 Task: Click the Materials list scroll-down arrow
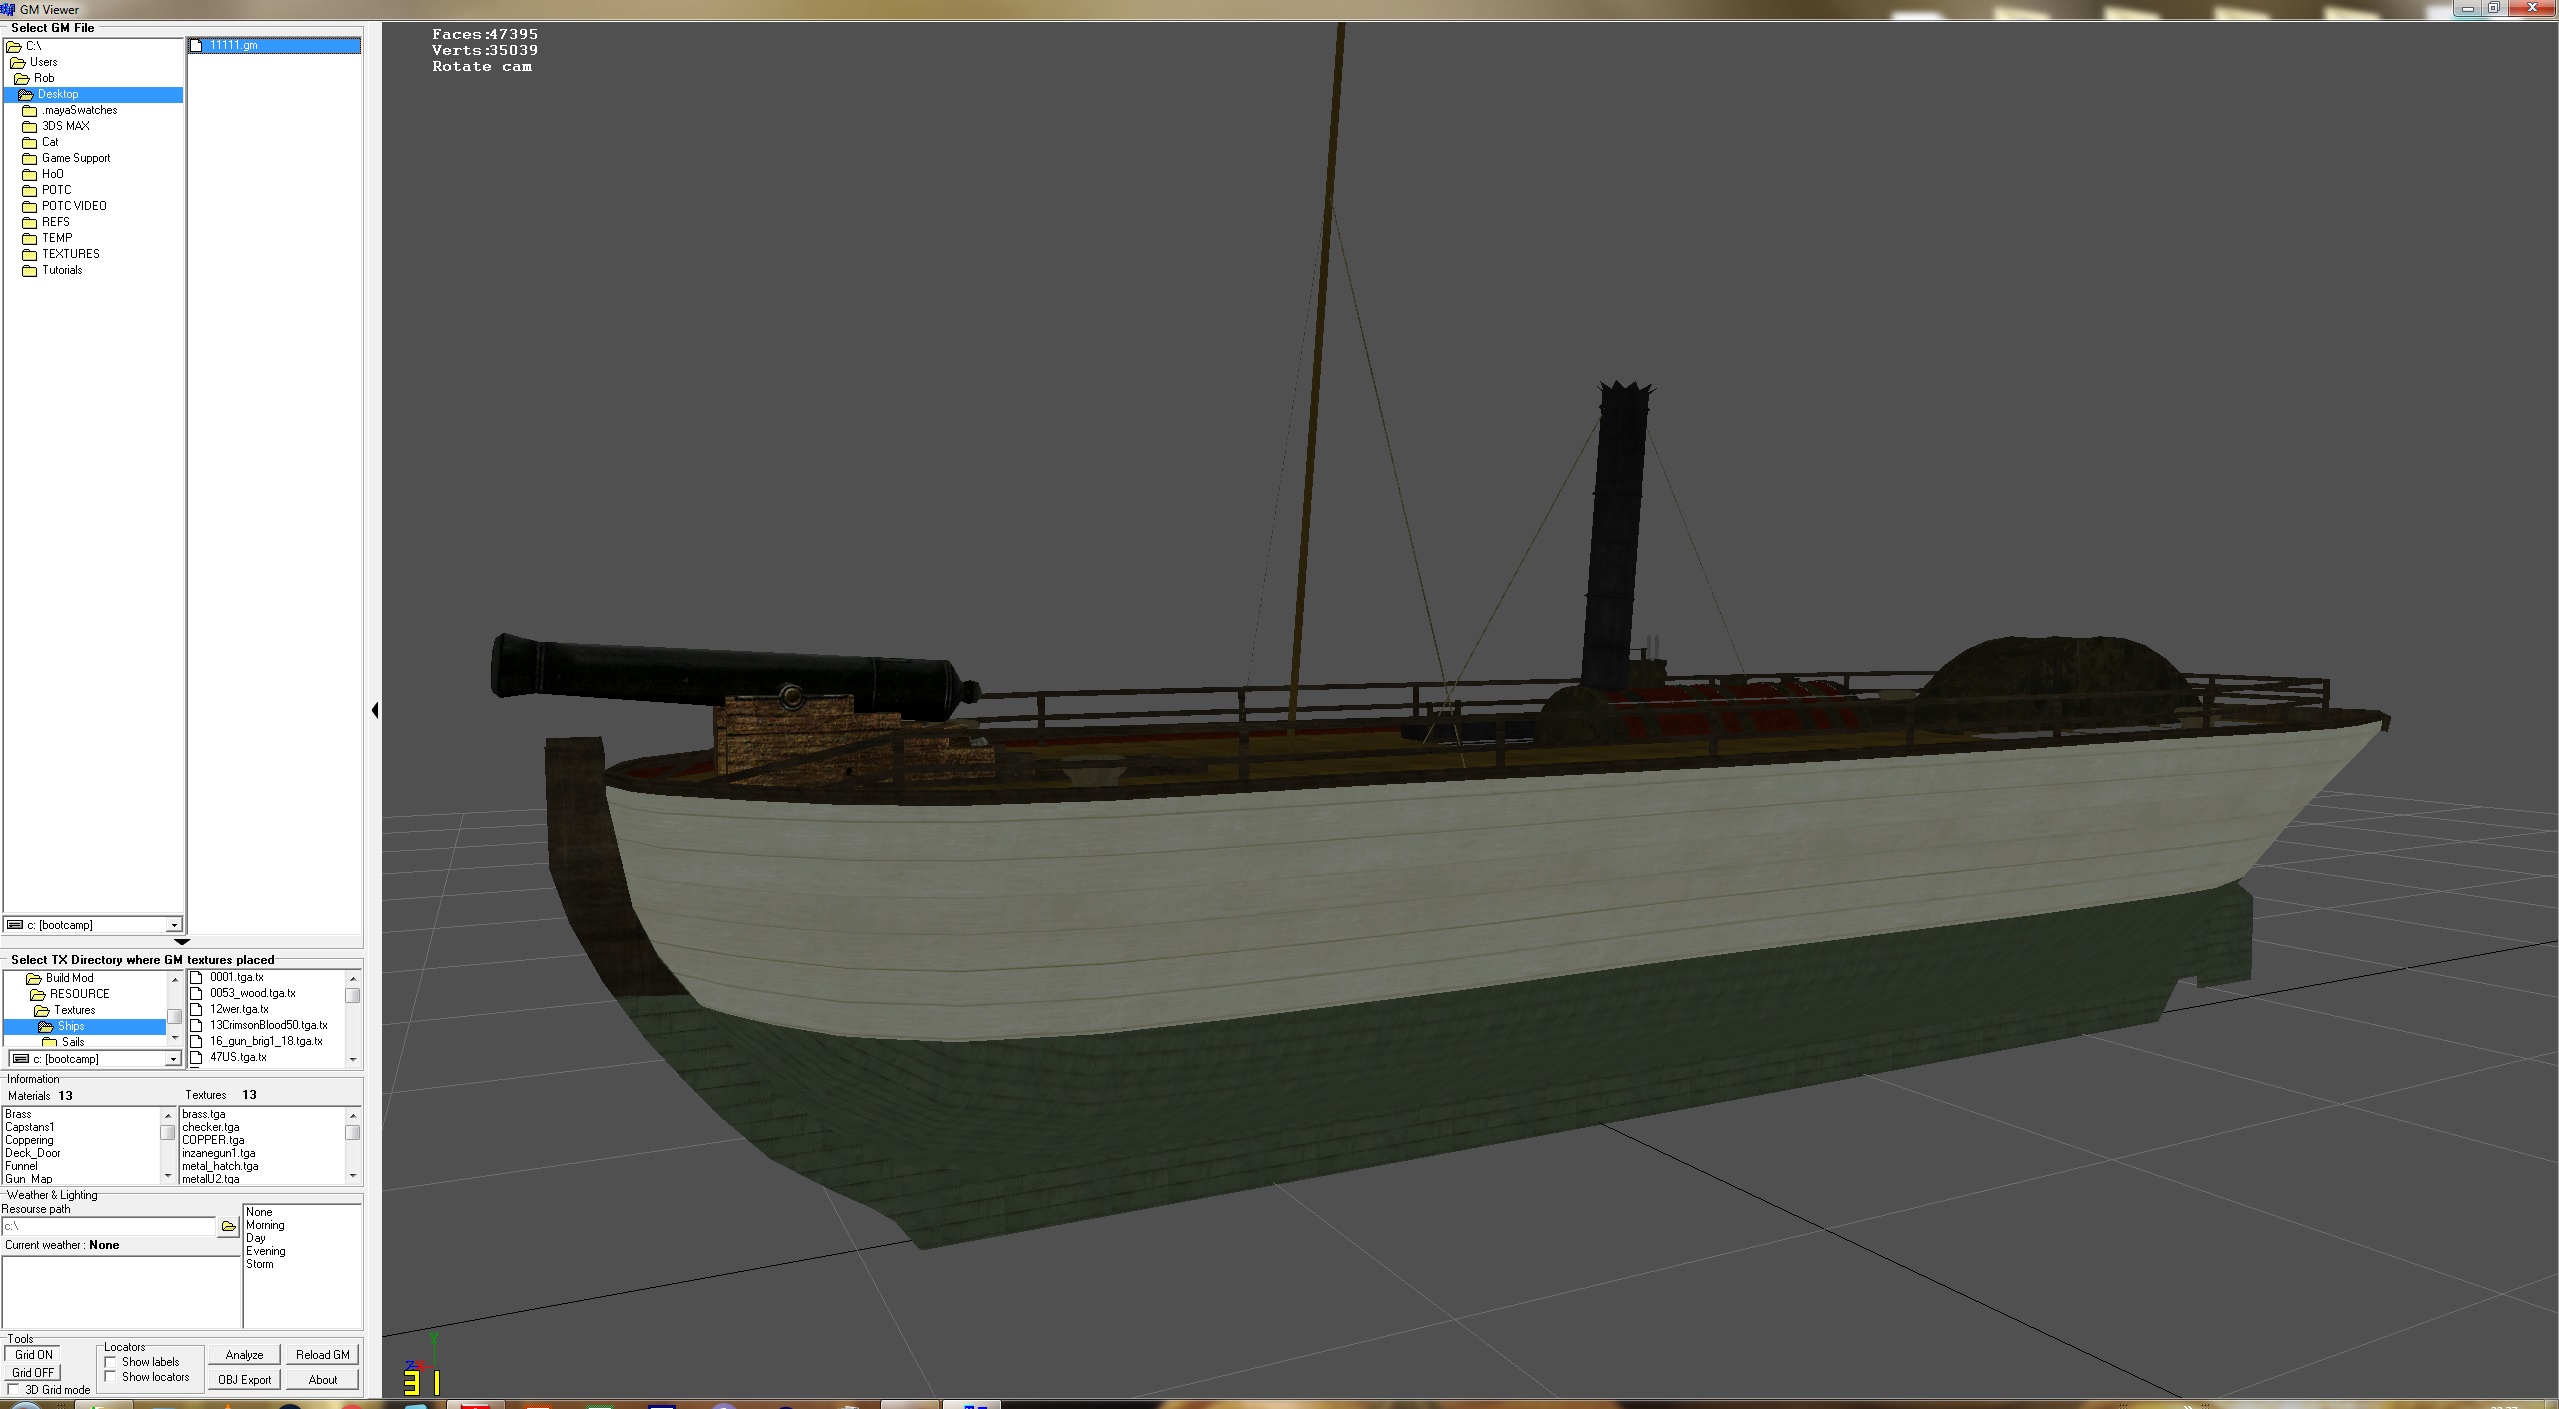168,1176
